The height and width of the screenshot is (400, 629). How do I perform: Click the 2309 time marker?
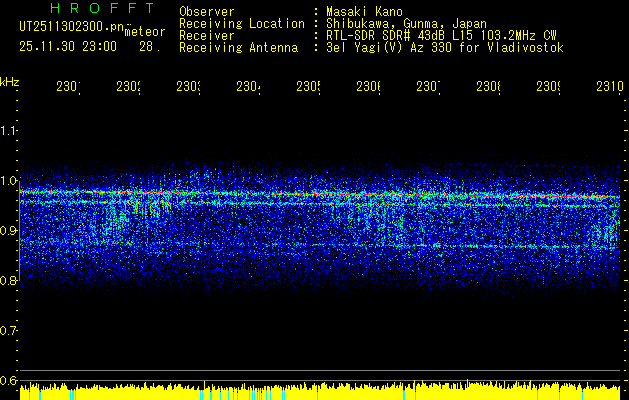click(549, 87)
